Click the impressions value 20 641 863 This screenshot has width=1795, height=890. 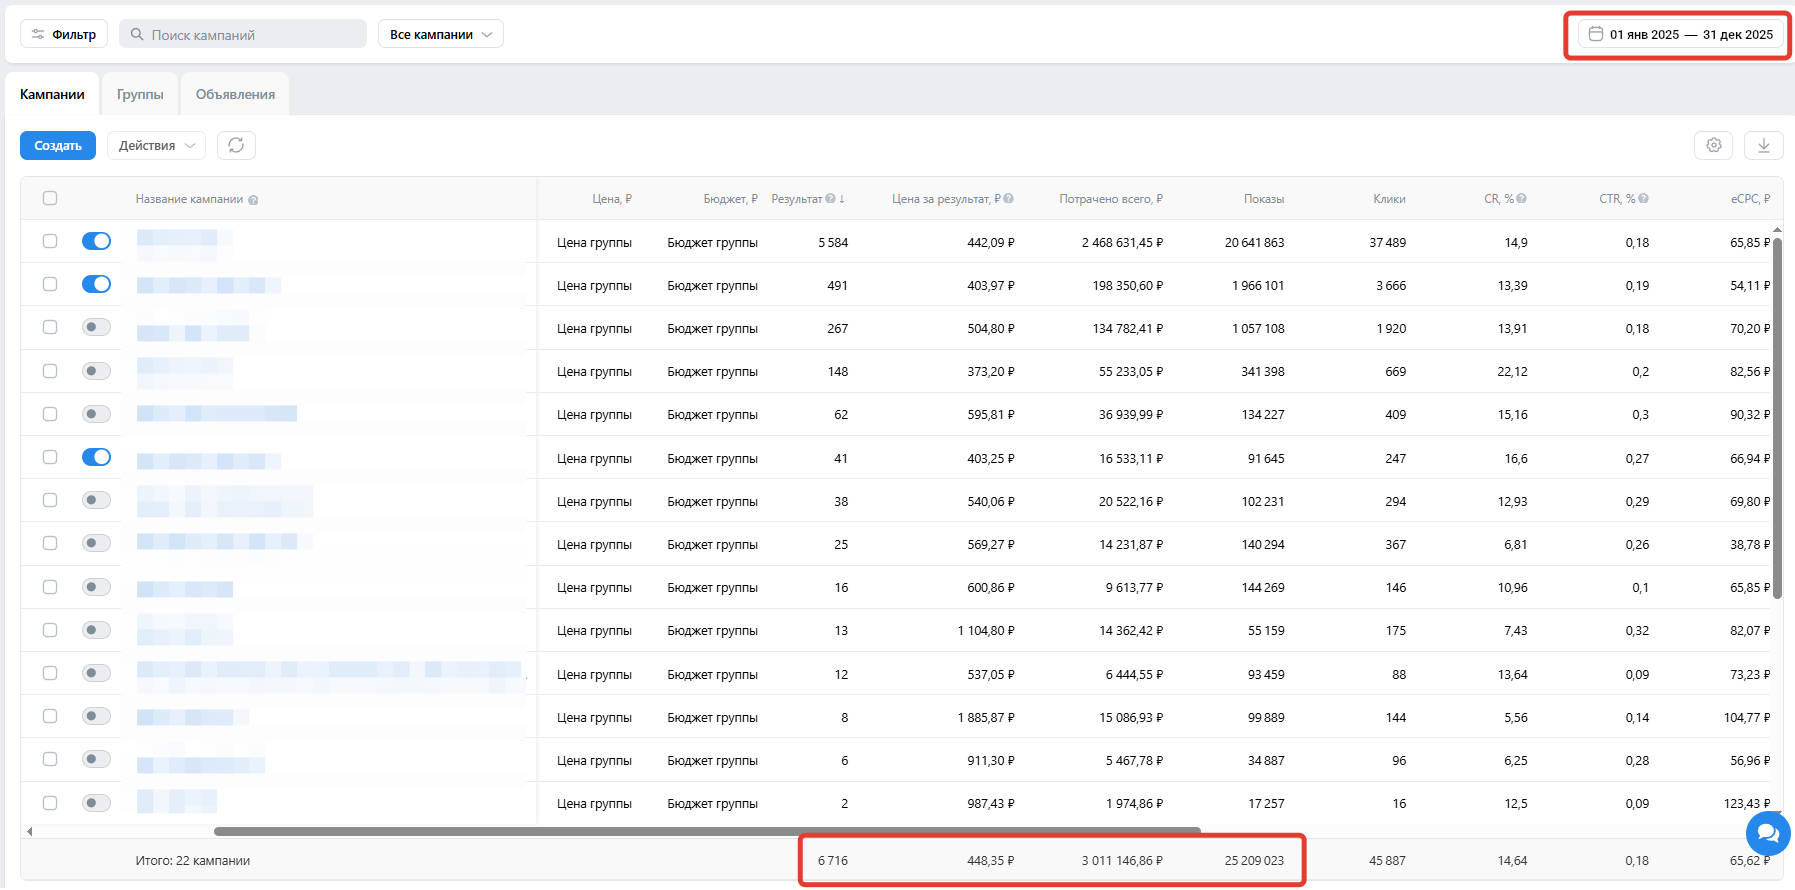(1254, 243)
